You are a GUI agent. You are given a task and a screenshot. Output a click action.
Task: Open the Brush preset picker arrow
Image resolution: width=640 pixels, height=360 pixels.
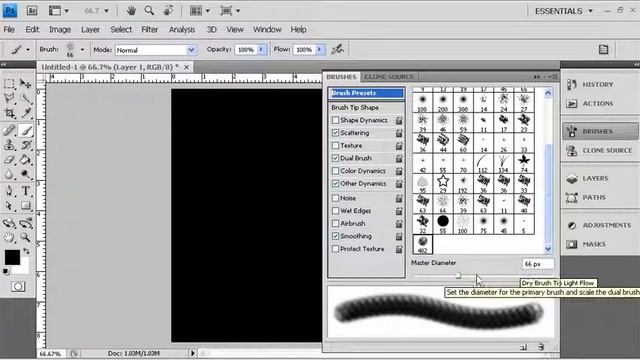tap(82, 50)
